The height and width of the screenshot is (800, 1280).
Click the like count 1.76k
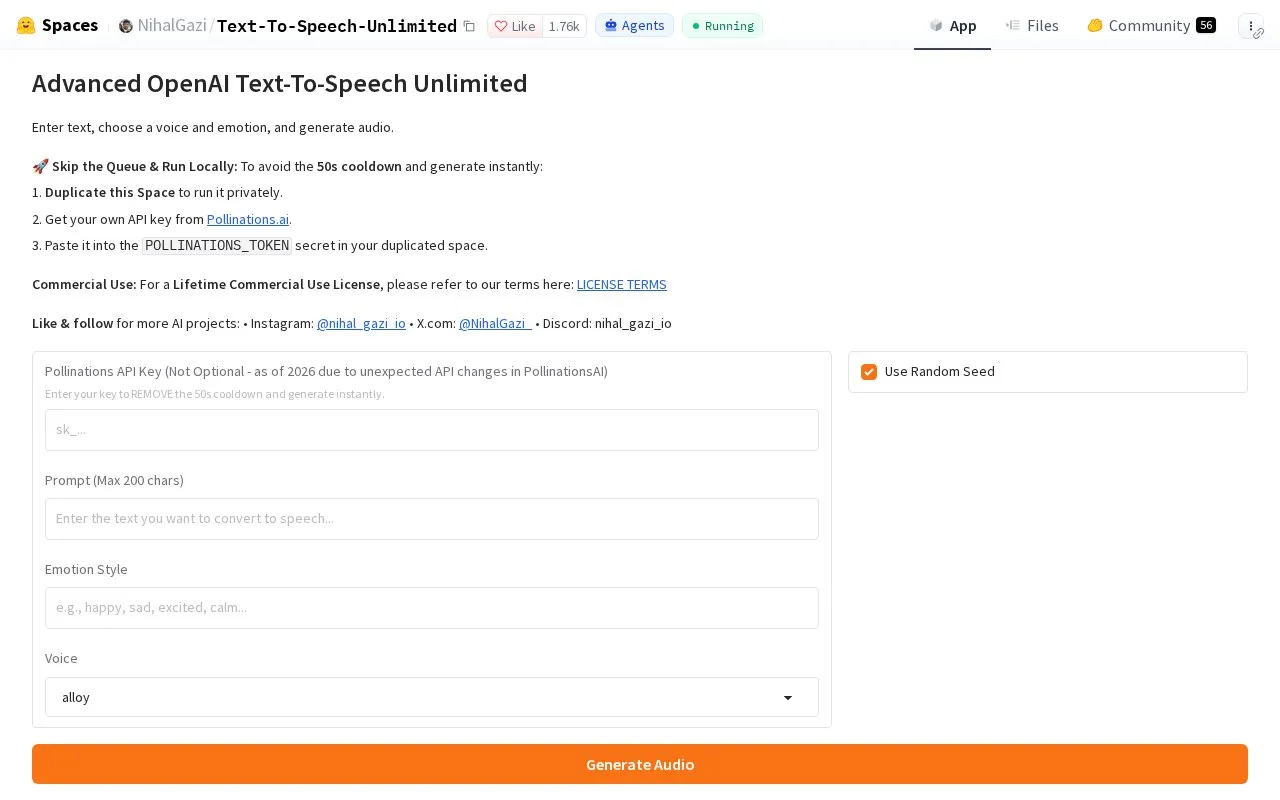tap(564, 26)
